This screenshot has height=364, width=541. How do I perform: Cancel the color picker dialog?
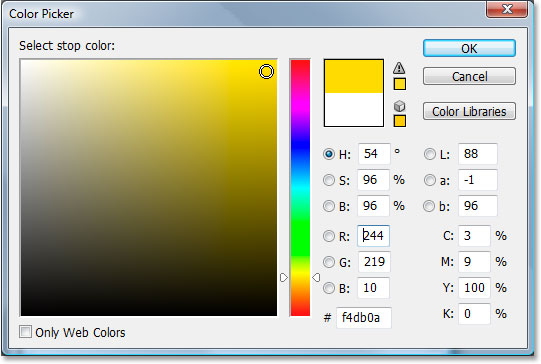(x=469, y=76)
